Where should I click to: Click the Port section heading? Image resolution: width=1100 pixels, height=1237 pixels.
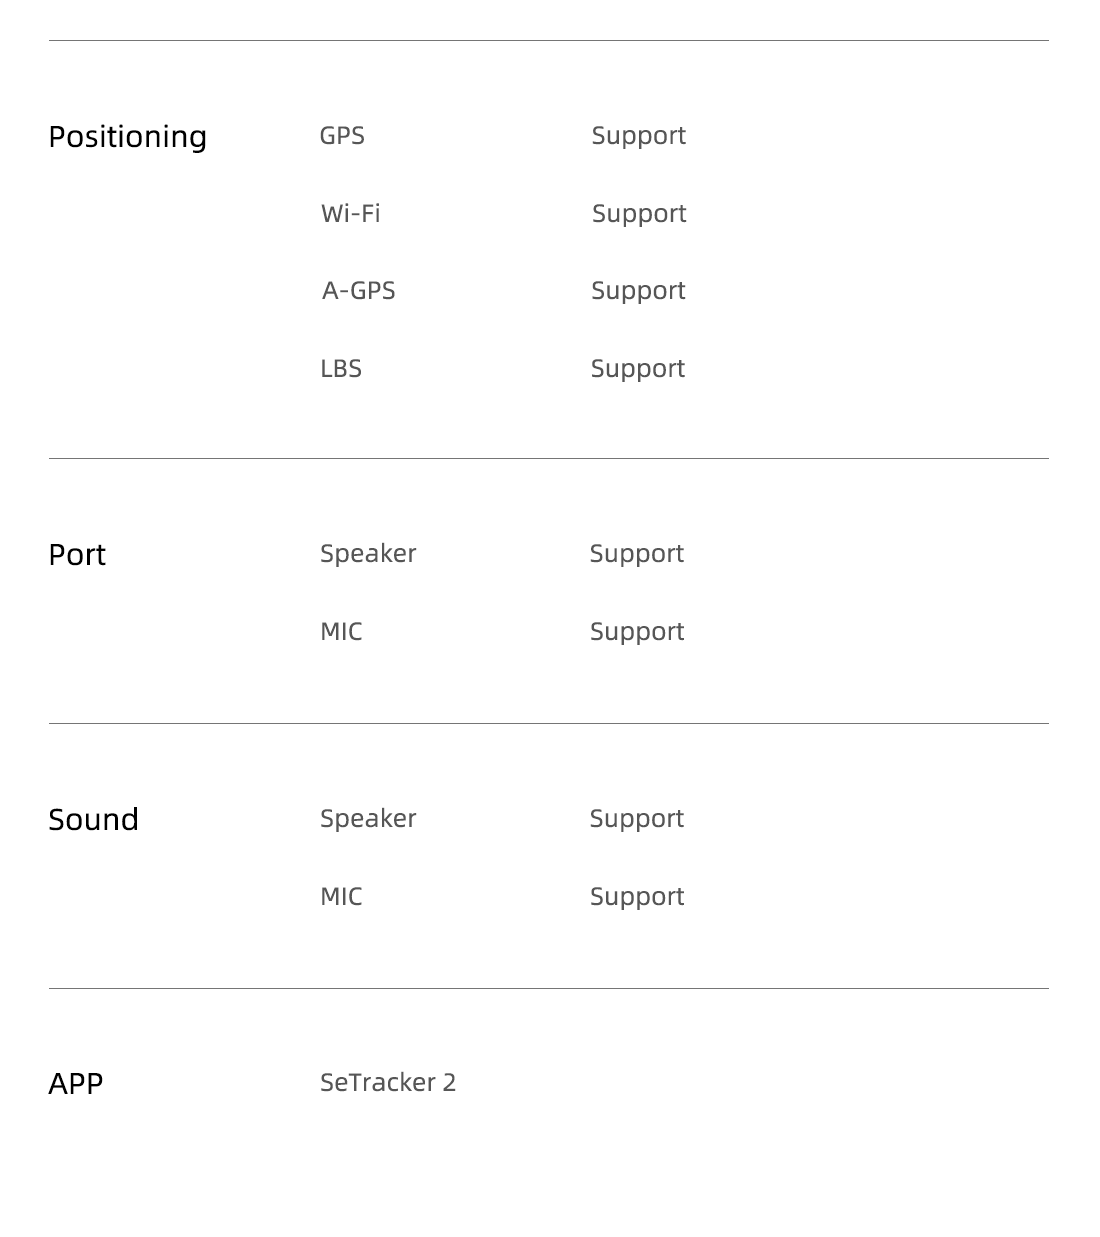coord(77,555)
